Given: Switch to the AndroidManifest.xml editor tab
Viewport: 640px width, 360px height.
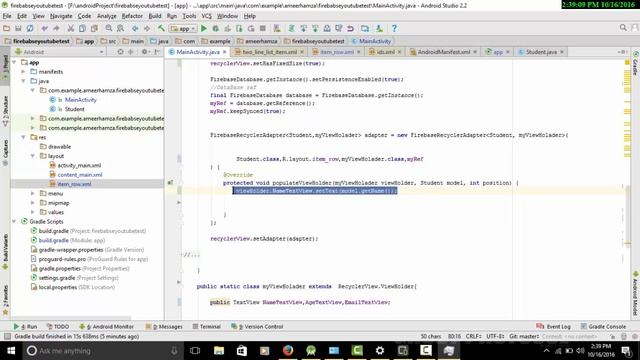Looking at the screenshot, I should (444, 52).
